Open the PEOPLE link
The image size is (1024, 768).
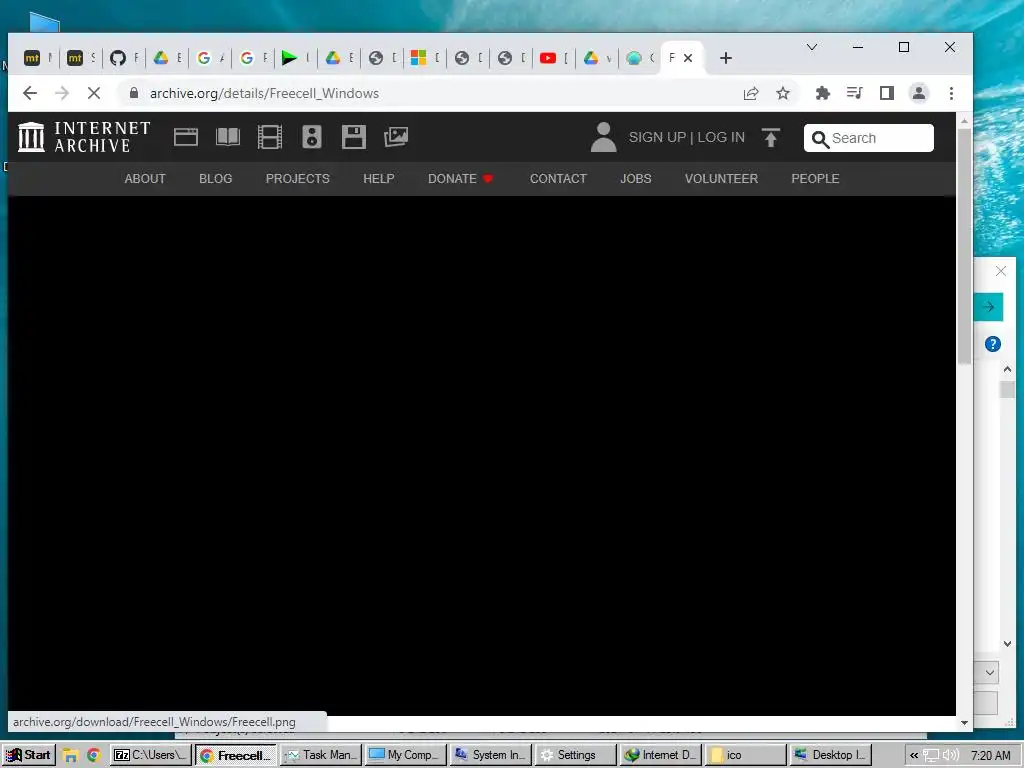[816, 178]
